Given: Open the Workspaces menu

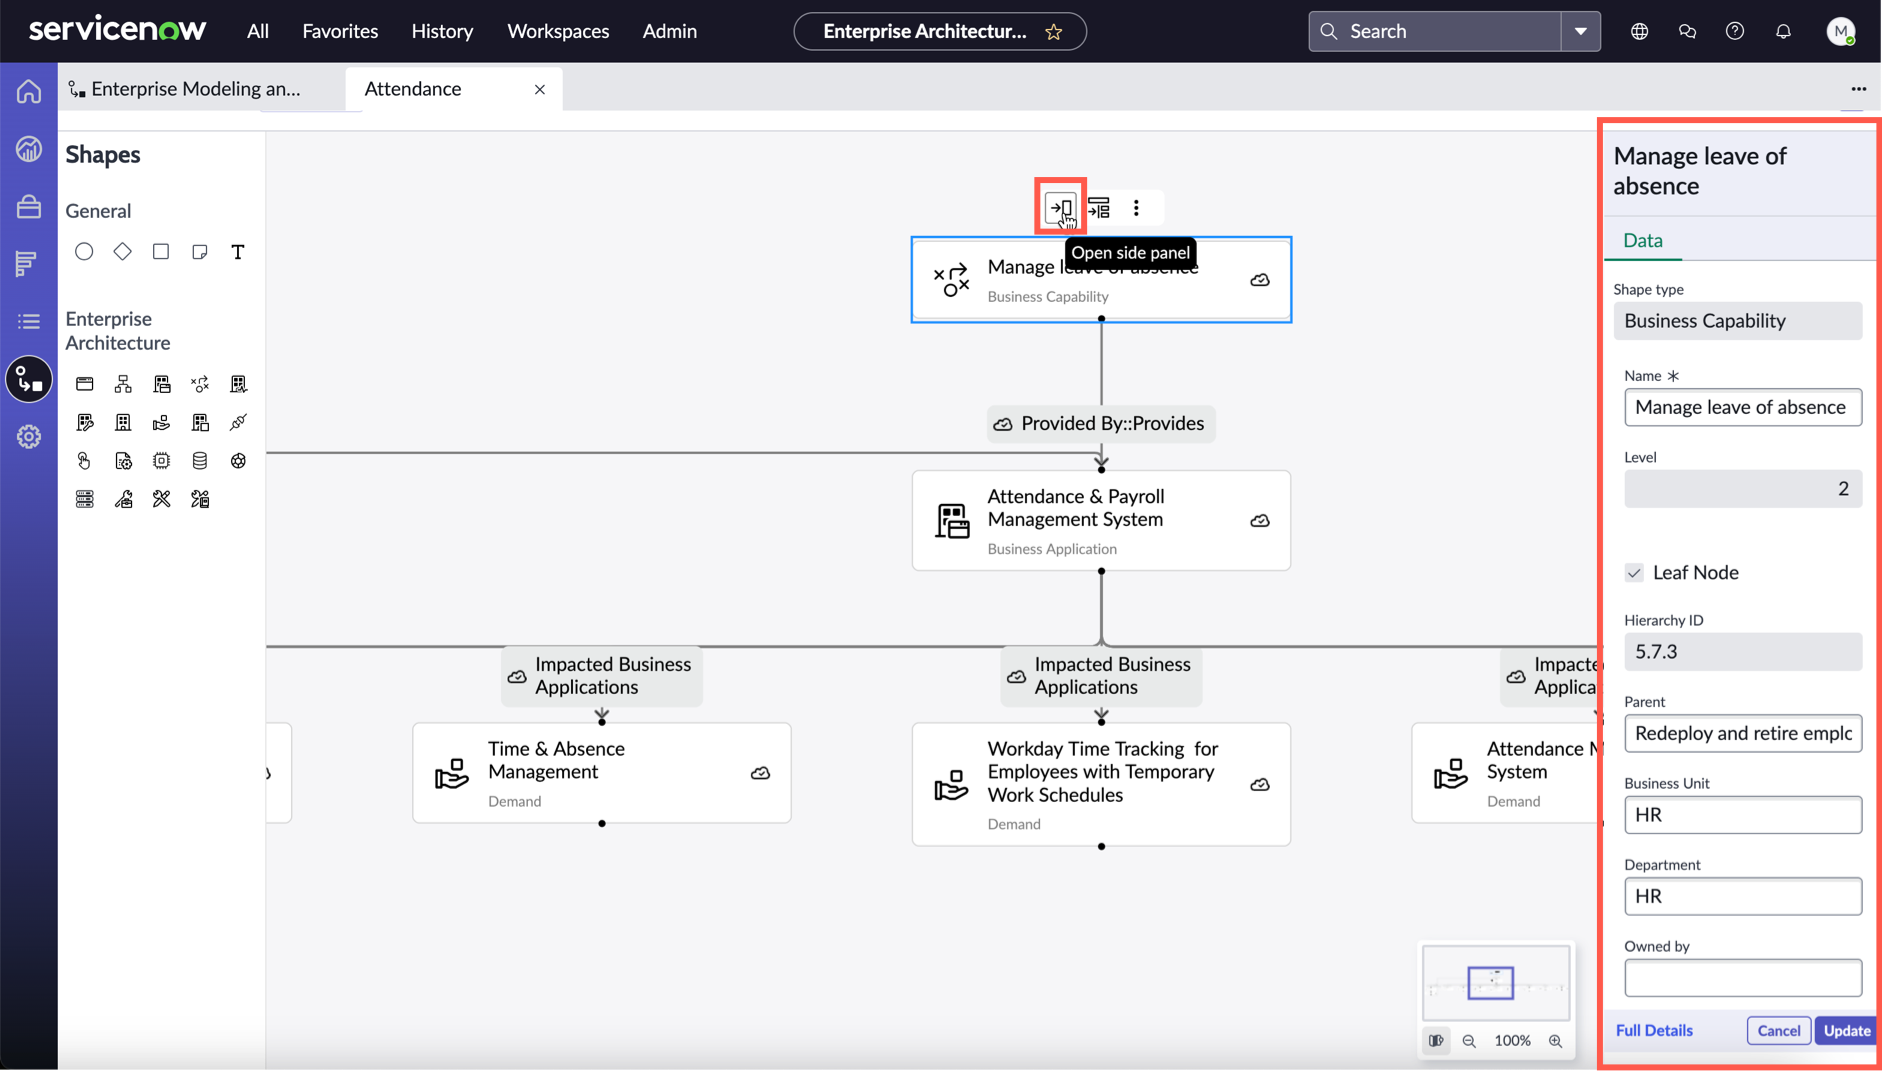Looking at the screenshot, I should tap(558, 31).
